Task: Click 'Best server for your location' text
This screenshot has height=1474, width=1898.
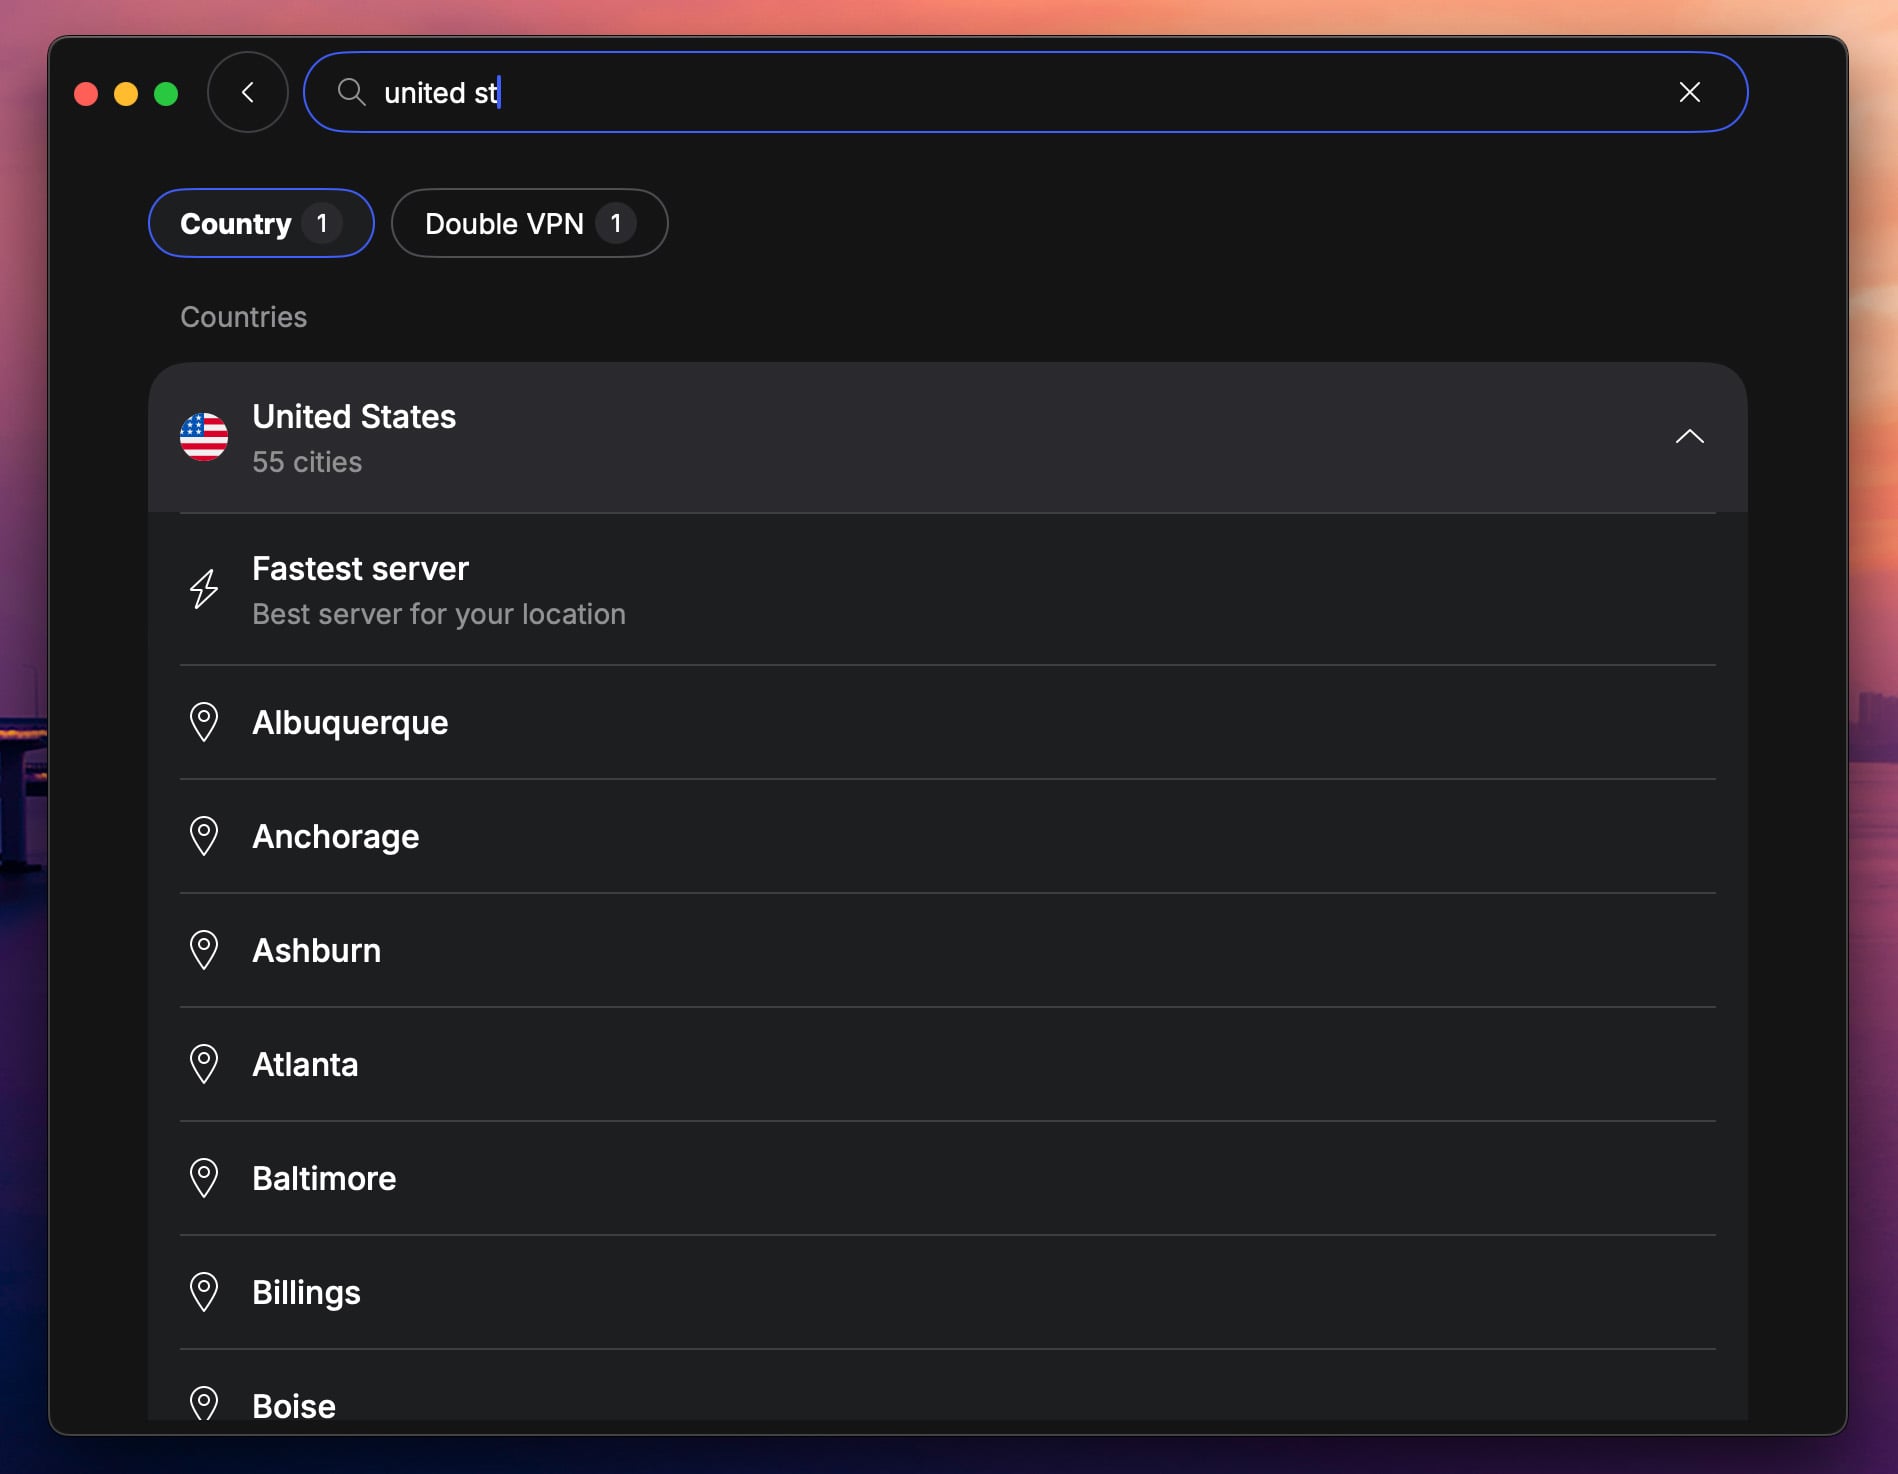Action: pyautogui.click(x=439, y=614)
